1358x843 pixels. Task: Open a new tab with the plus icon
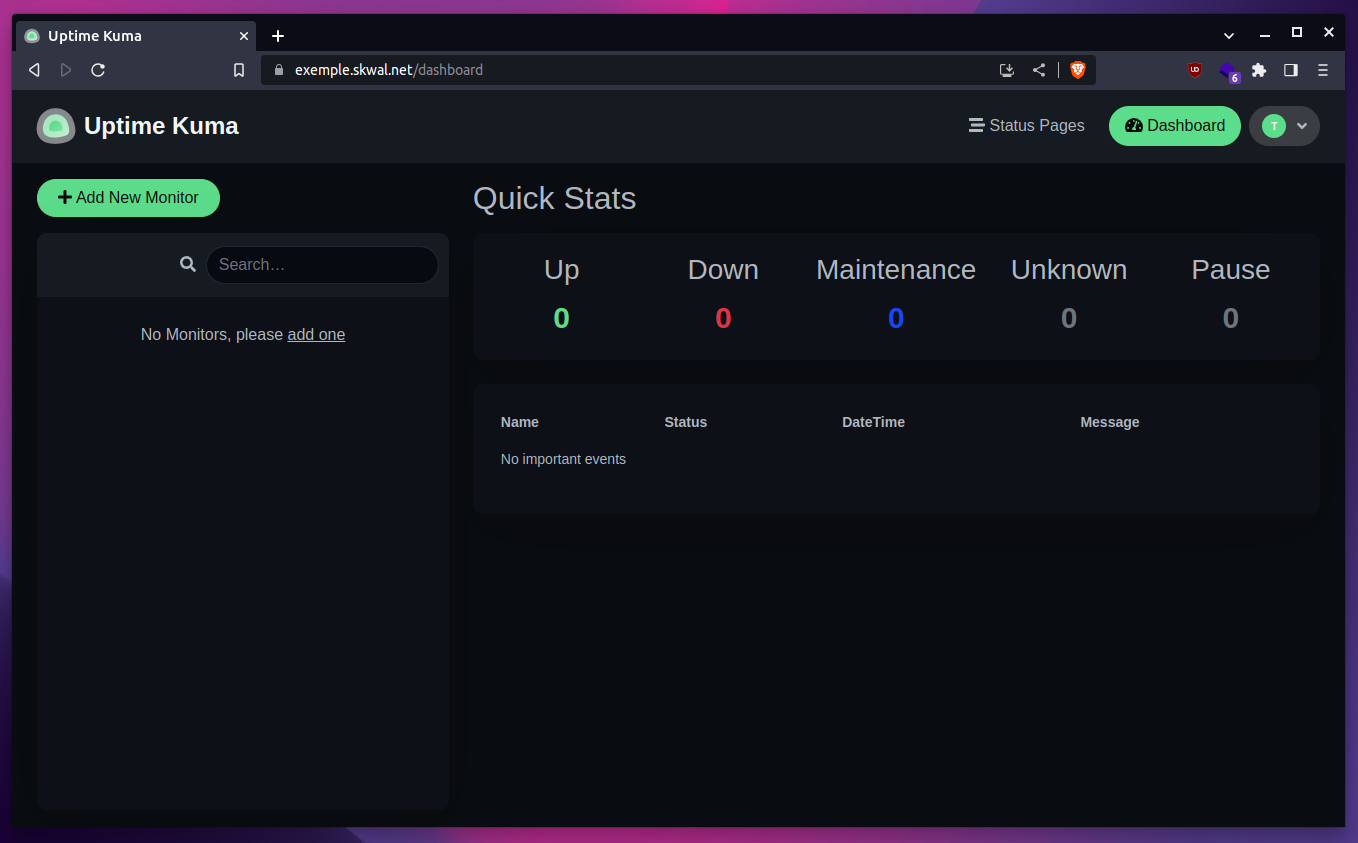[x=278, y=36]
